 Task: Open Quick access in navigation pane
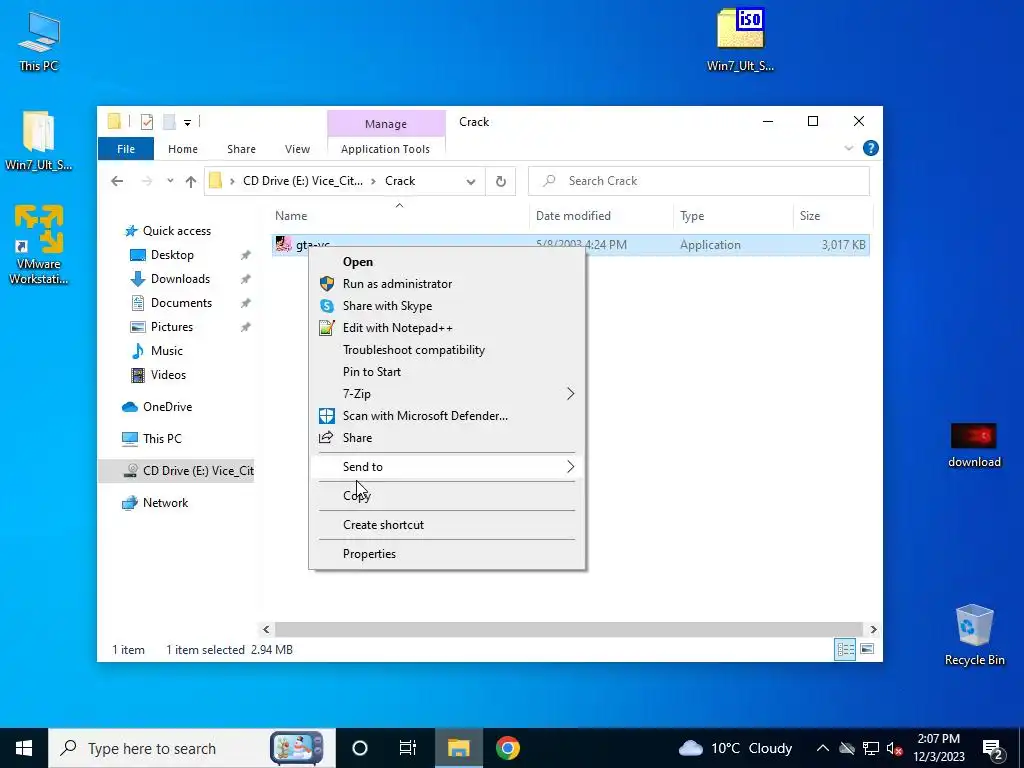coord(176,231)
